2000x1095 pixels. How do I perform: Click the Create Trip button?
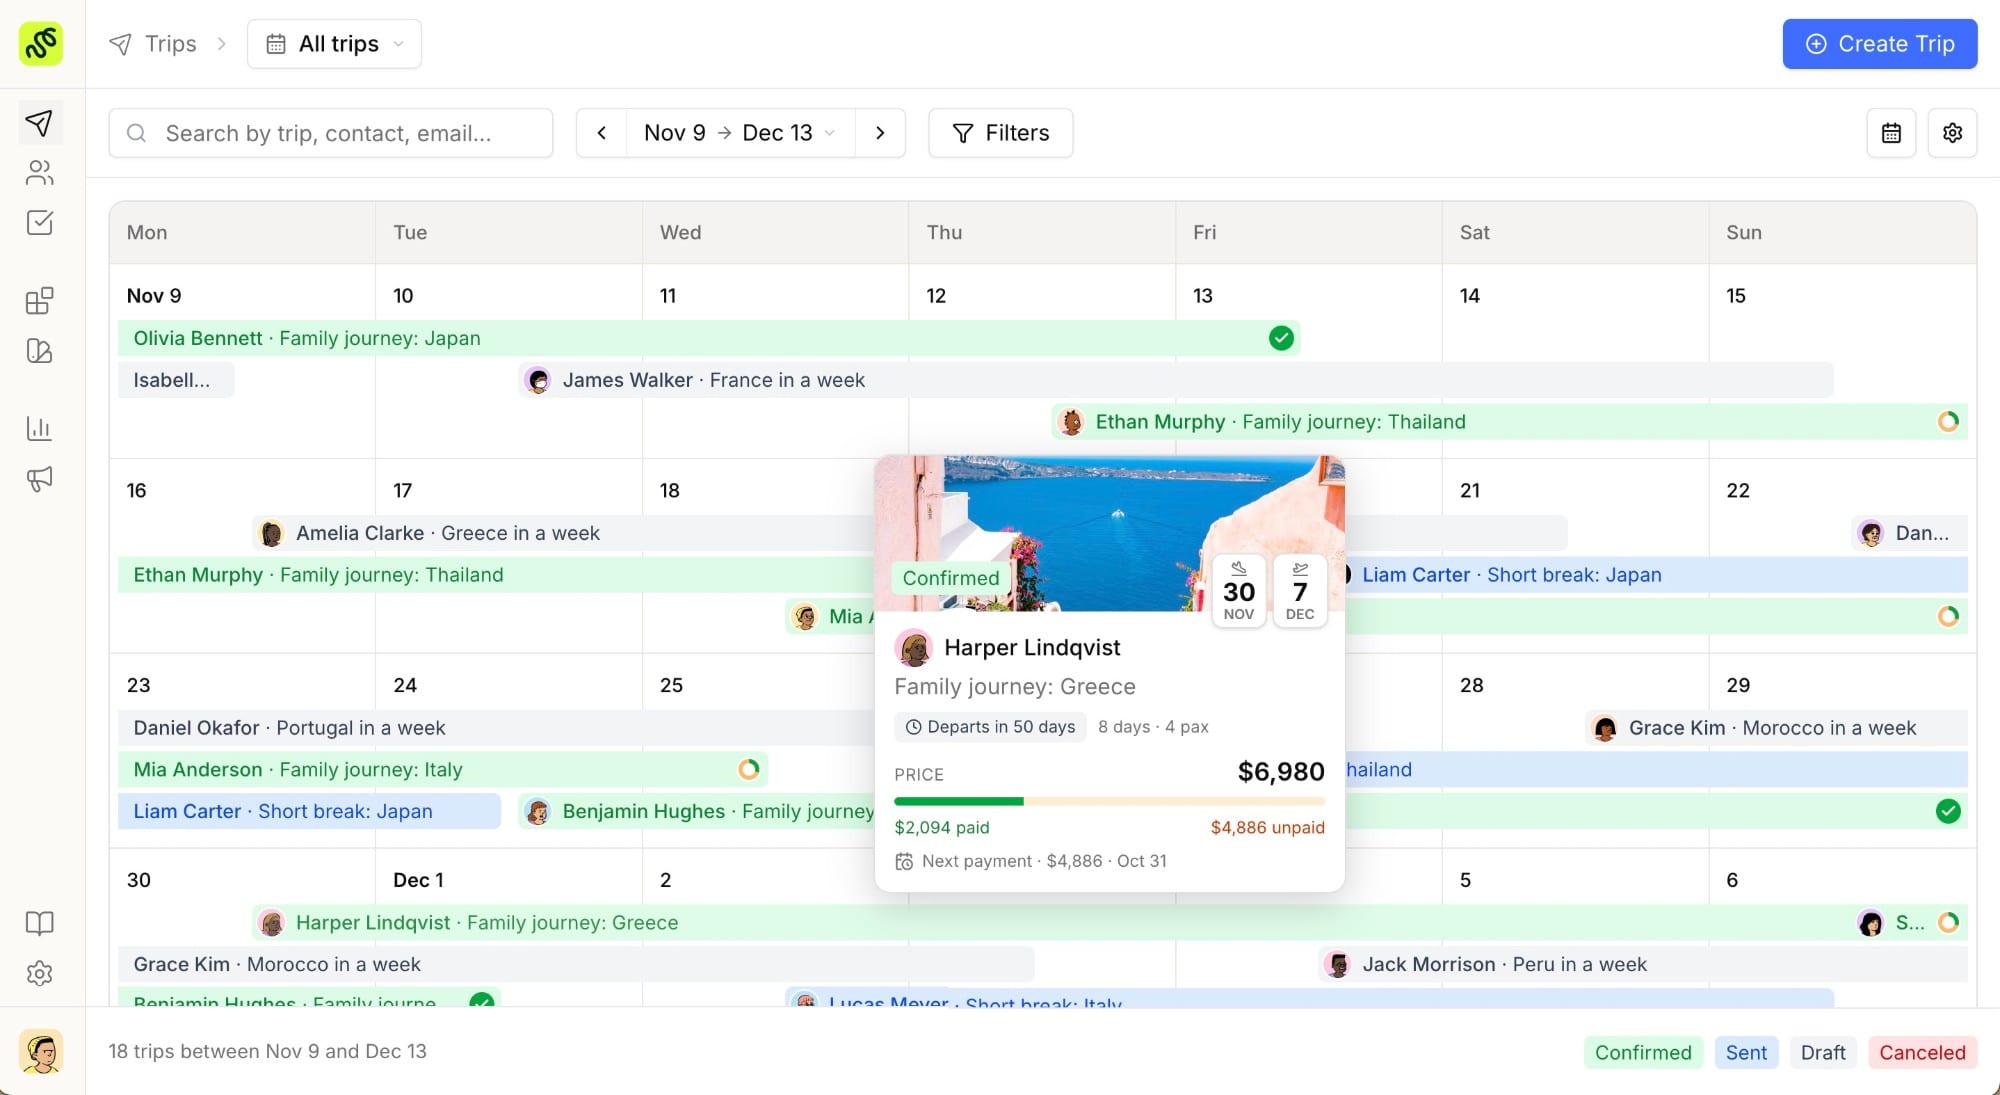(1879, 44)
